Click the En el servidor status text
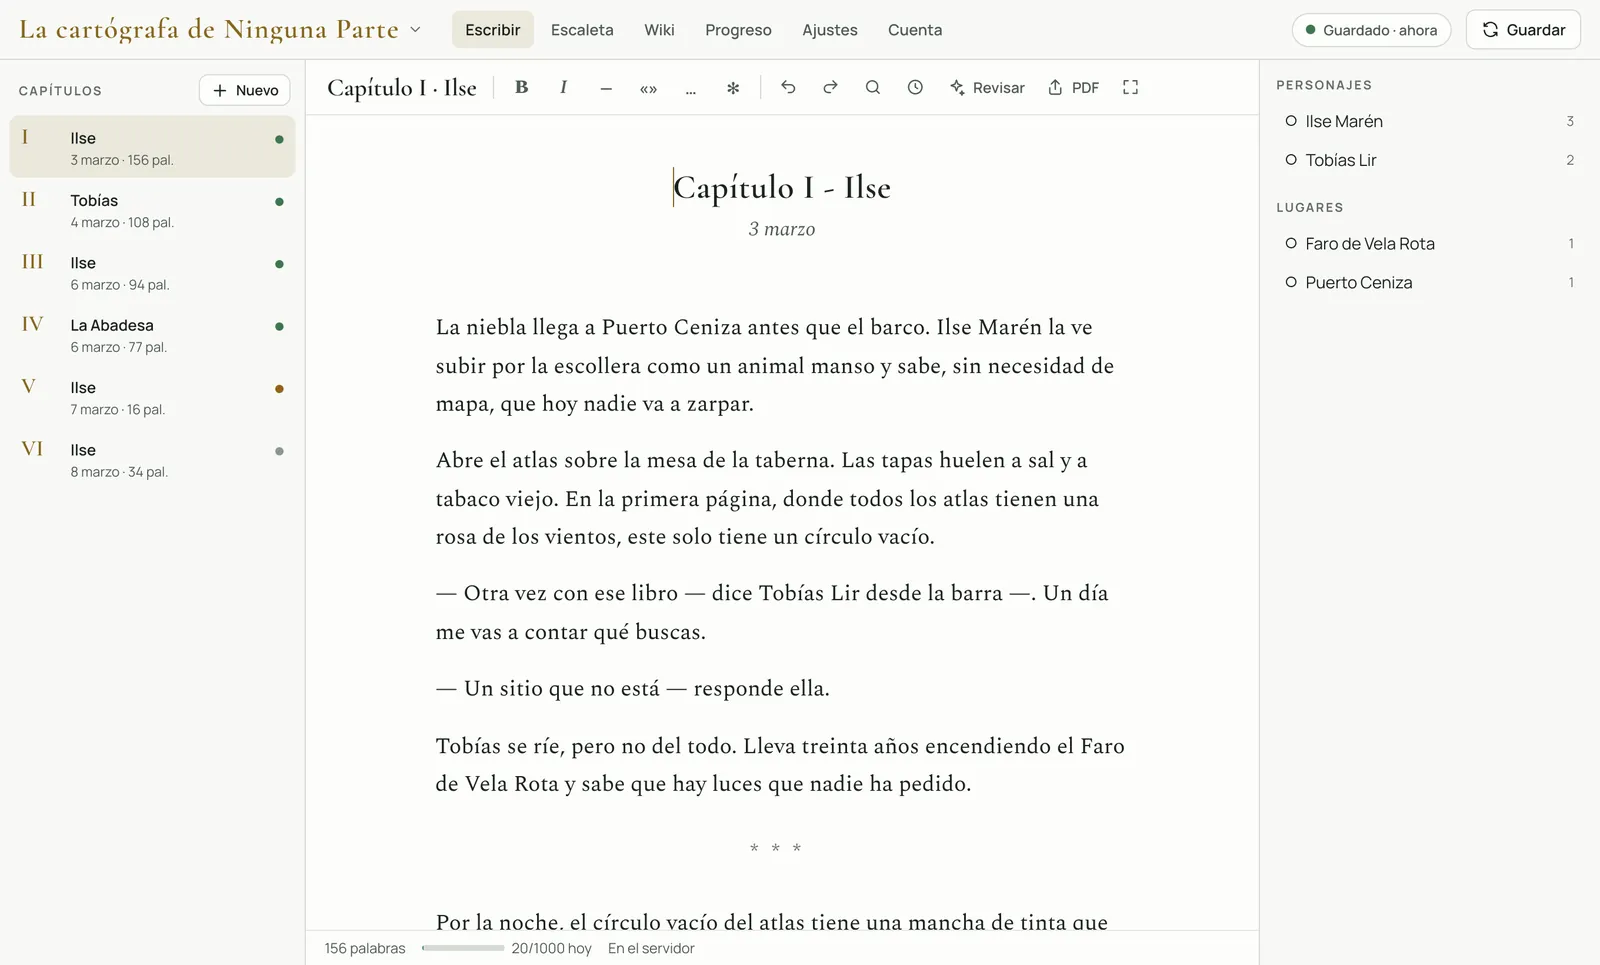Screen dimensions: 1600x965 coord(651,948)
